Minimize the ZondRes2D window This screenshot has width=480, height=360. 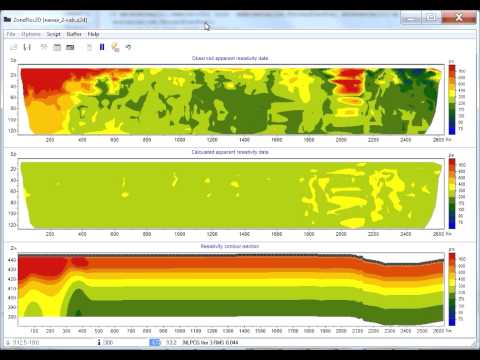point(411,18)
